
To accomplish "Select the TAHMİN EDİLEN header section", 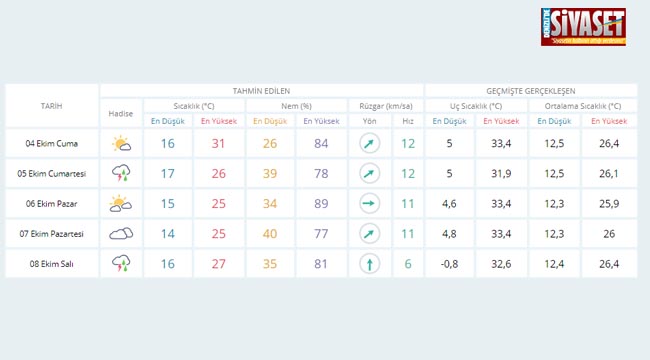I will [x=261, y=91].
